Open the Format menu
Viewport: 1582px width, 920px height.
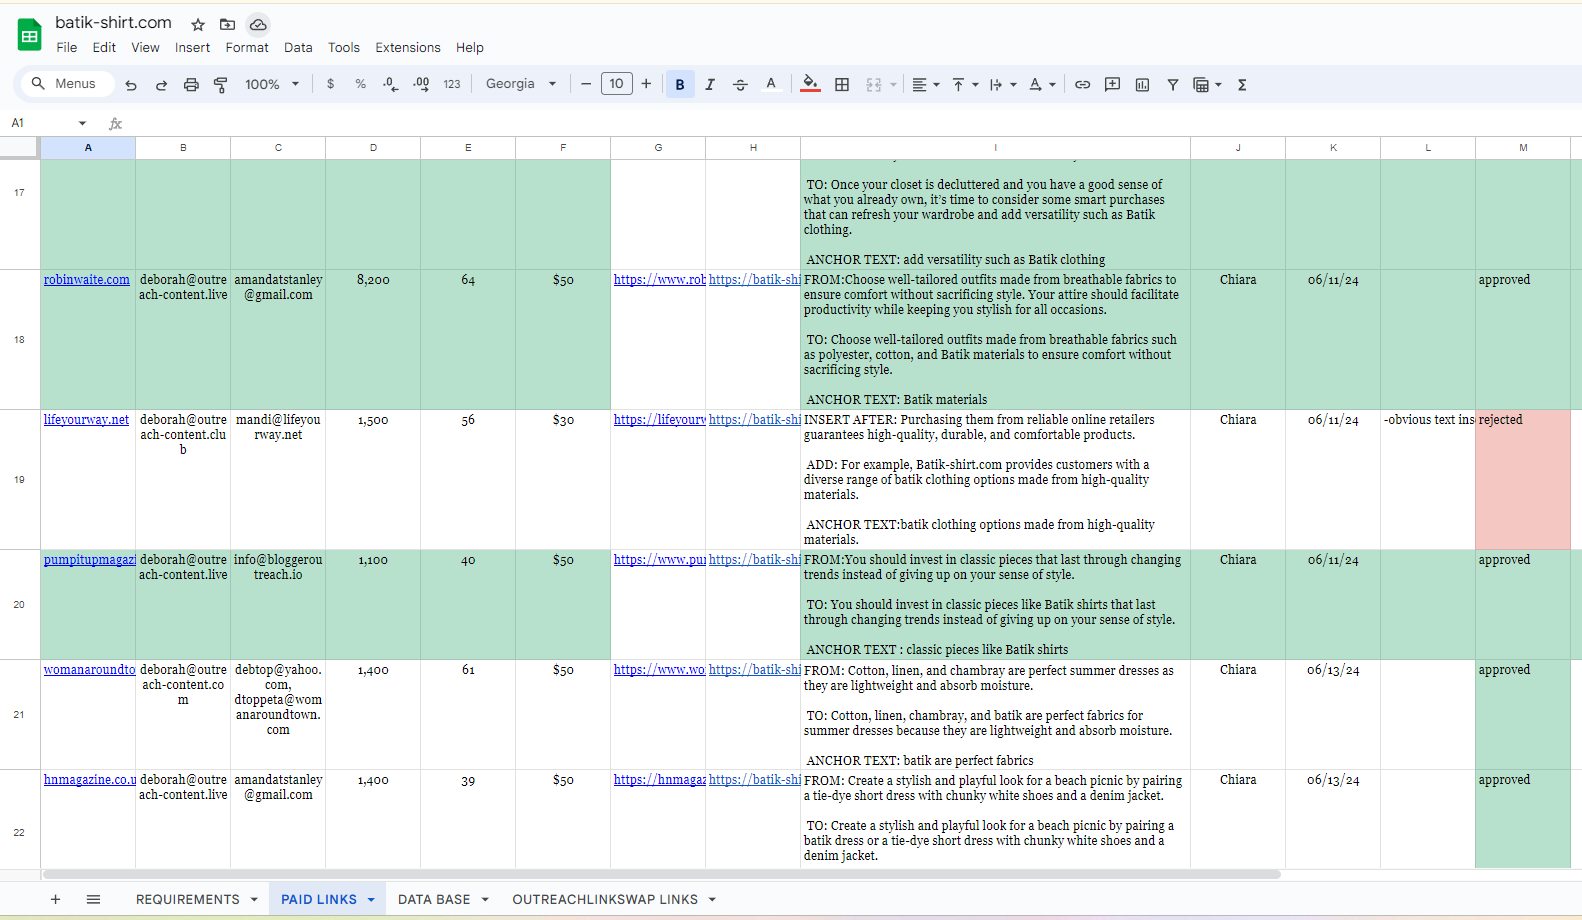[x=247, y=47]
